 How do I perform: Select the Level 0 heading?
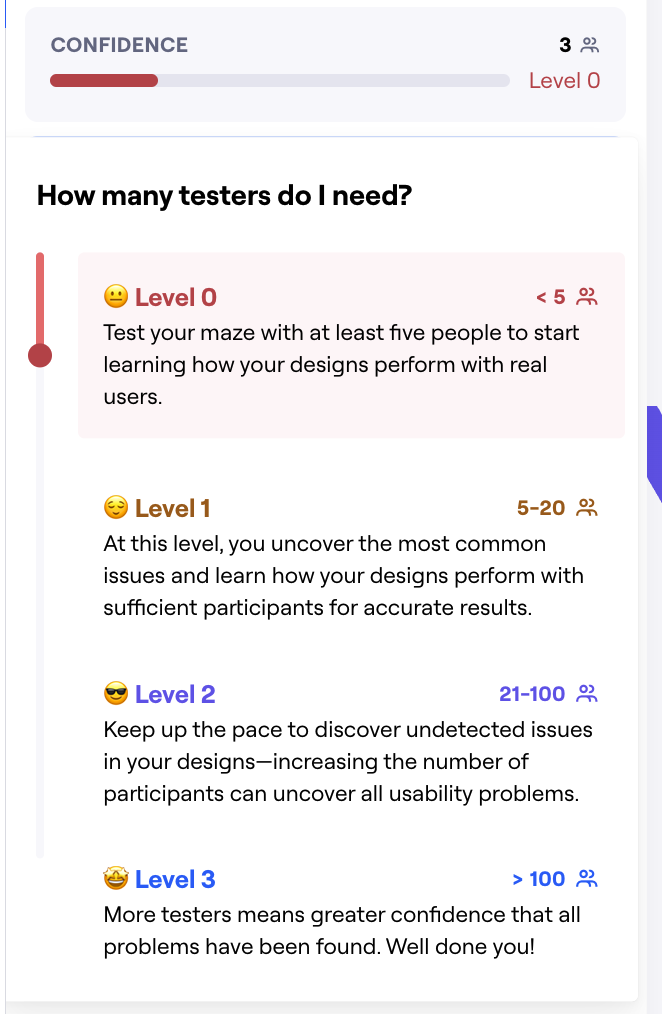click(x=176, y=297)
